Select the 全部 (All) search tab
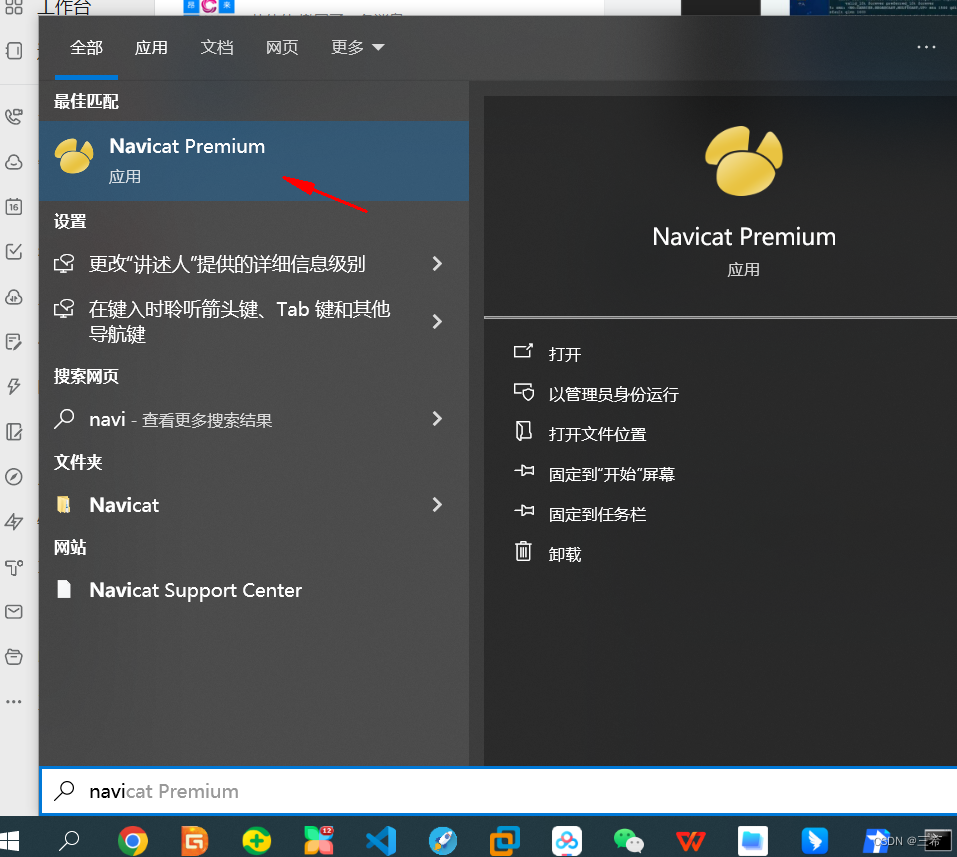The width and height of the screenshot is (957, 857). (x=86, y=48)
